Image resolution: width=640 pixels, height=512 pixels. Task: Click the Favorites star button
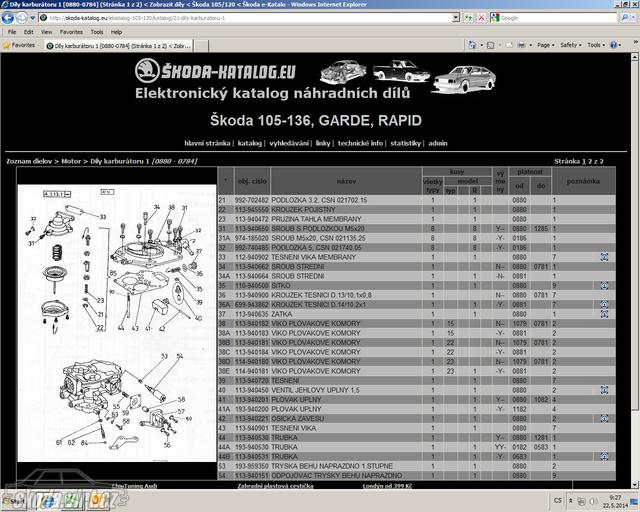coord(19,45)
